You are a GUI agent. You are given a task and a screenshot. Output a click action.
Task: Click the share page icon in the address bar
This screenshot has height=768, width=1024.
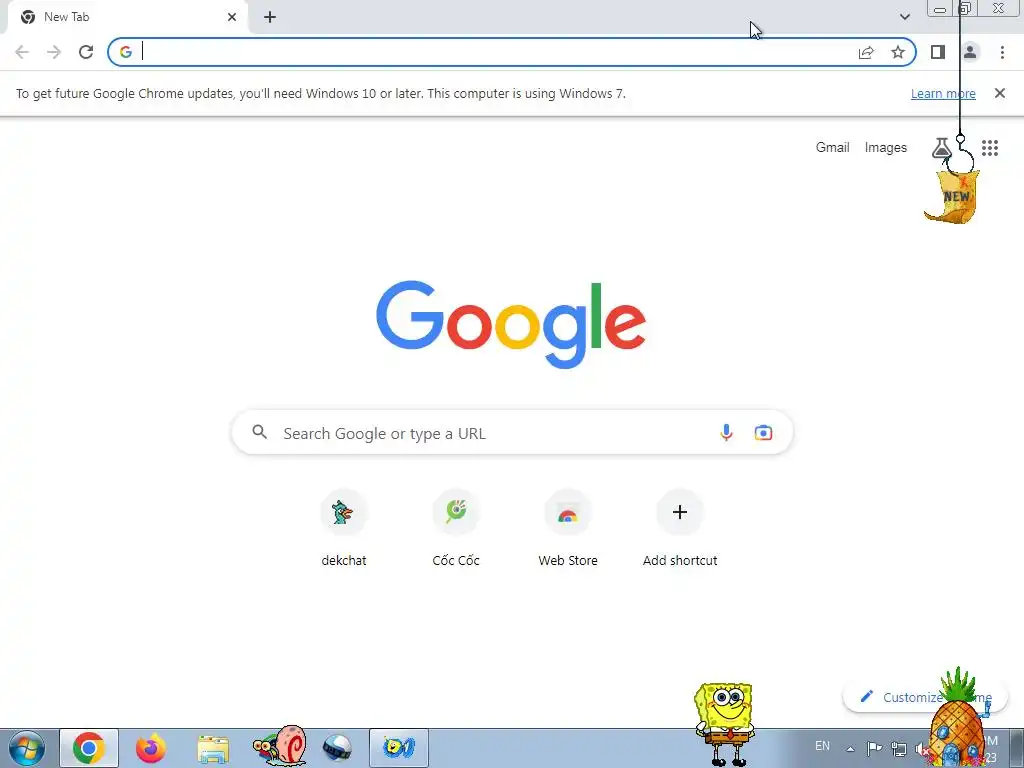click(x=866, y=52)
